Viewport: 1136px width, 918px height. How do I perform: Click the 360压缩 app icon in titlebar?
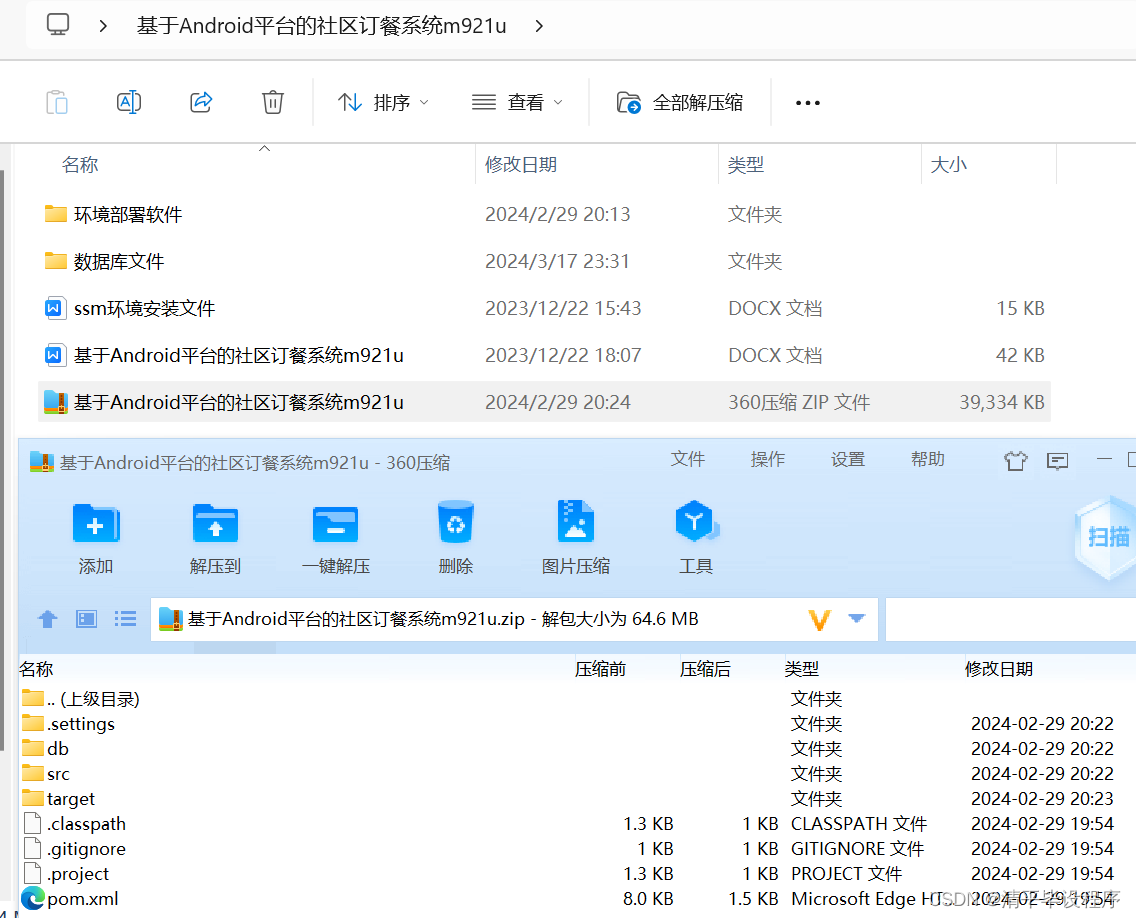42,462
